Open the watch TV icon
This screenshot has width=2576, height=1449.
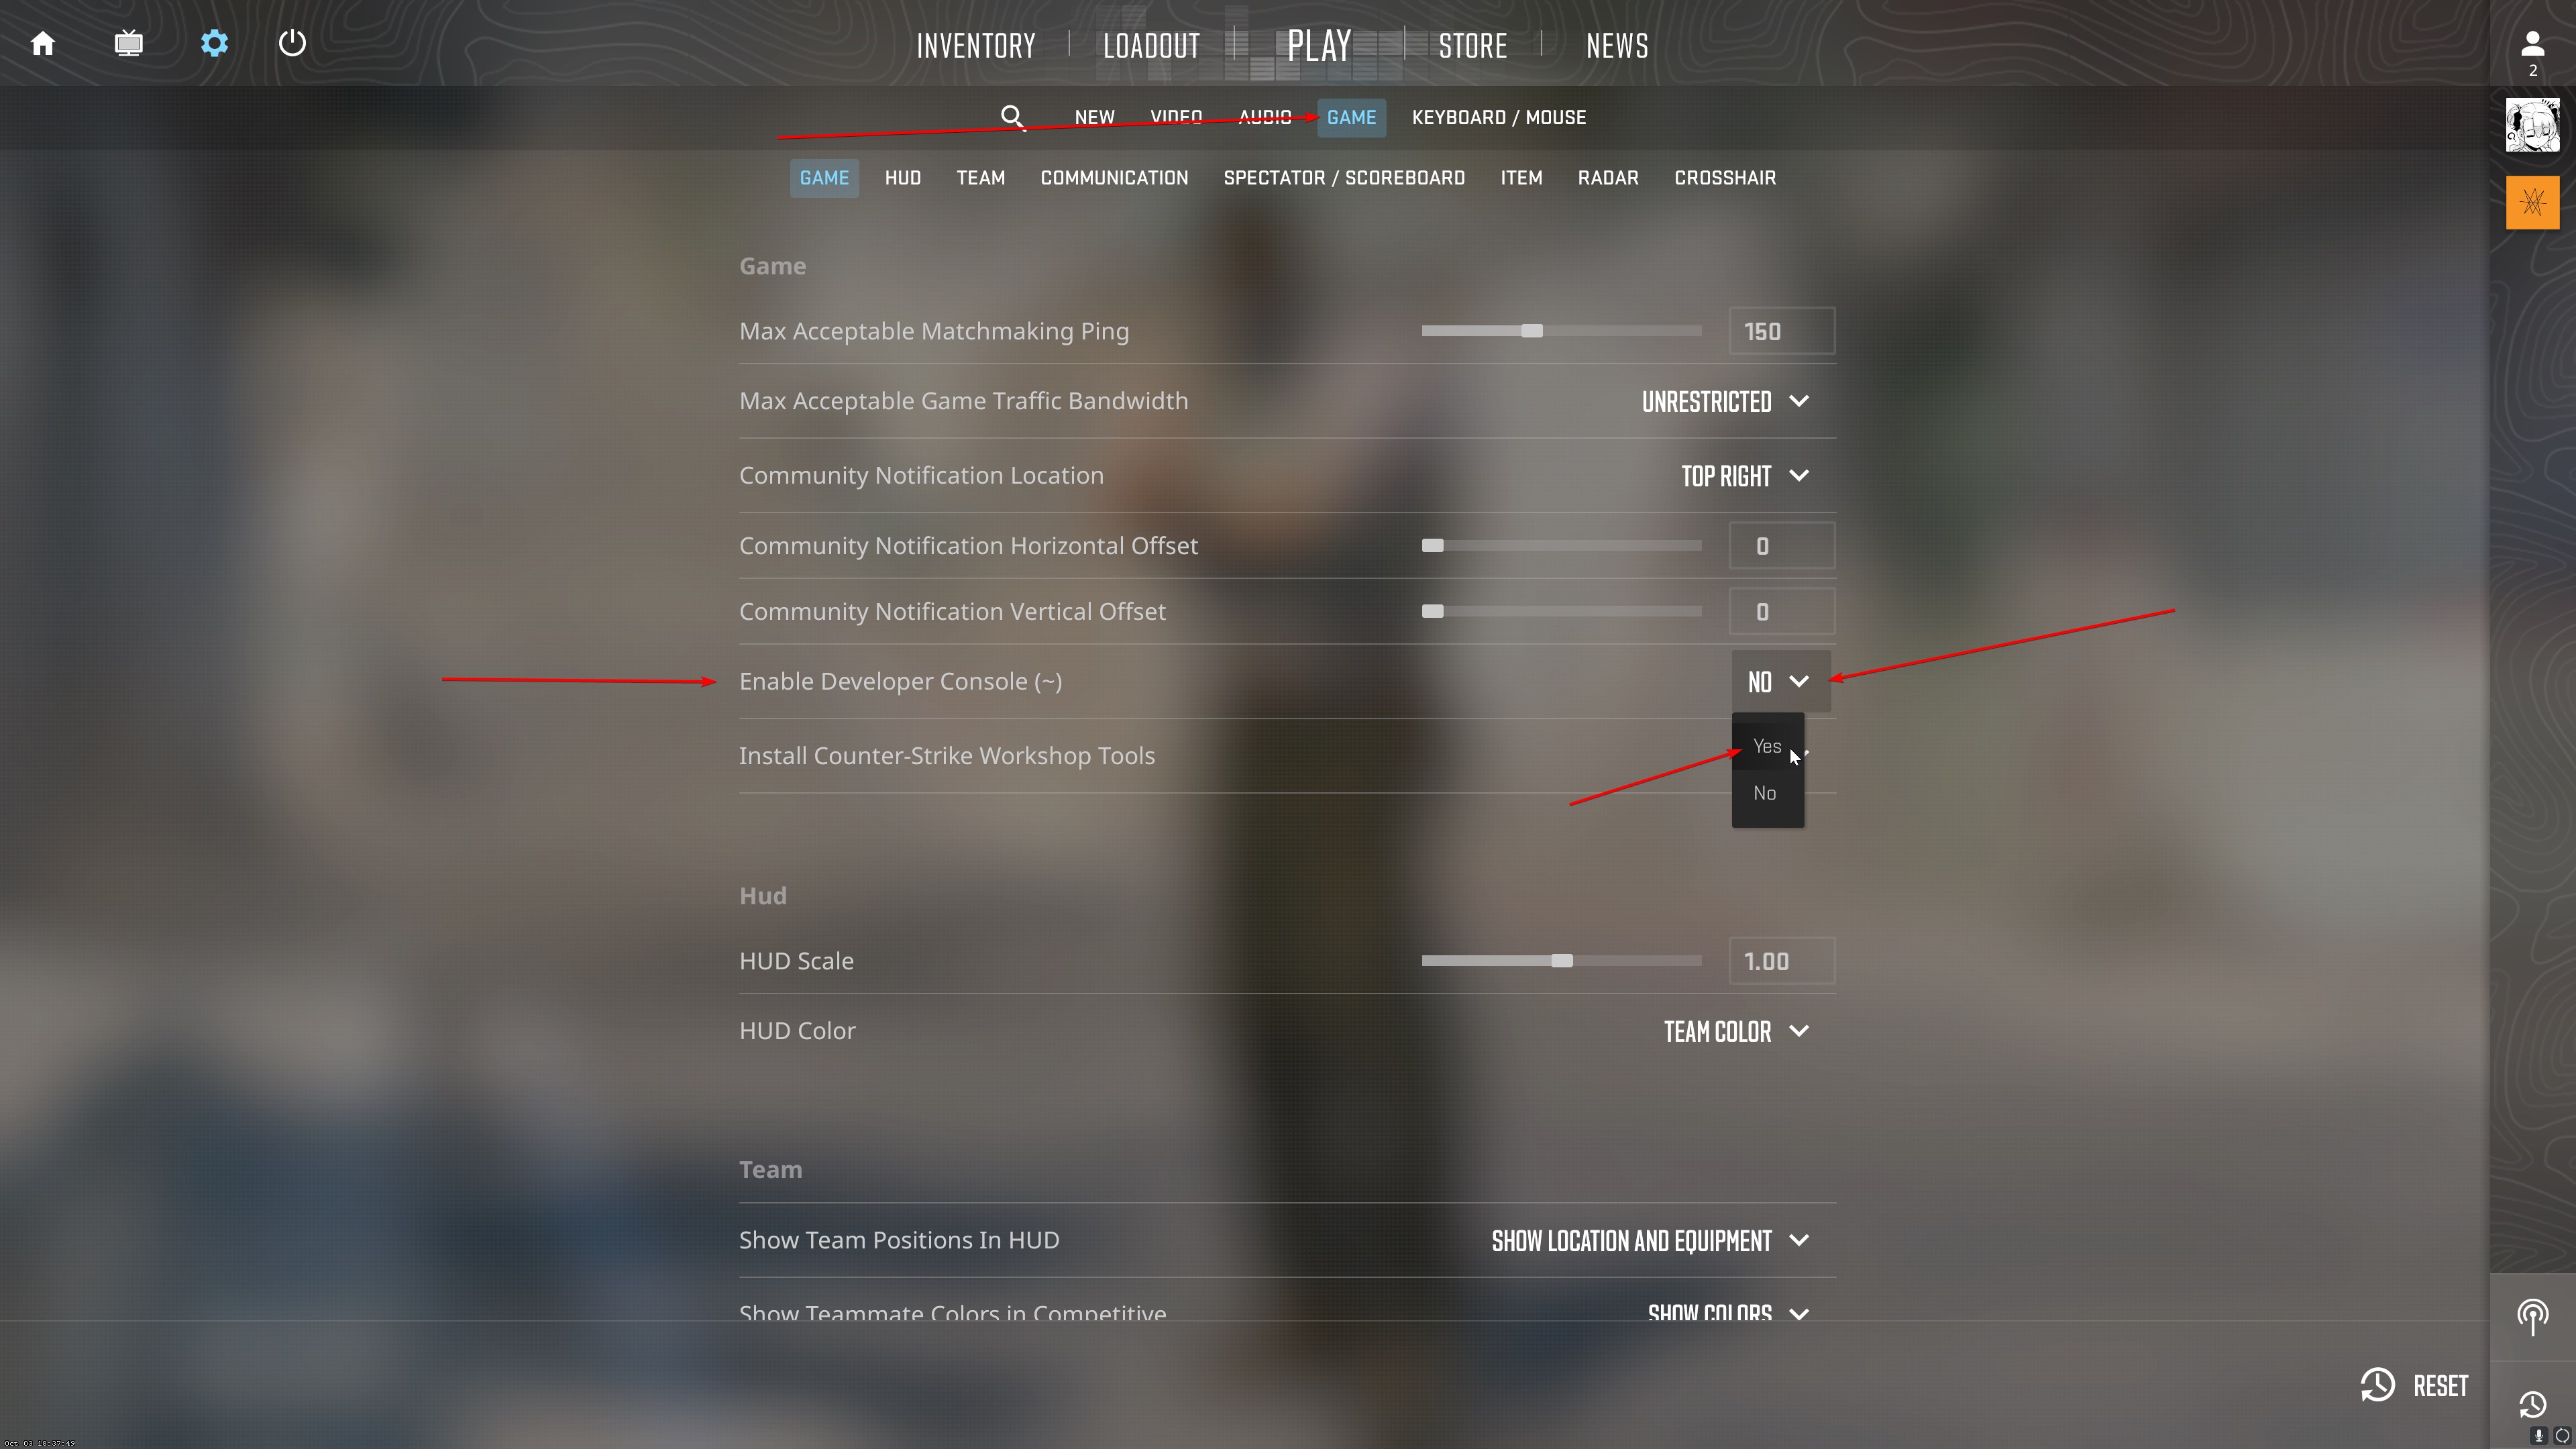(x=128, y=44)
